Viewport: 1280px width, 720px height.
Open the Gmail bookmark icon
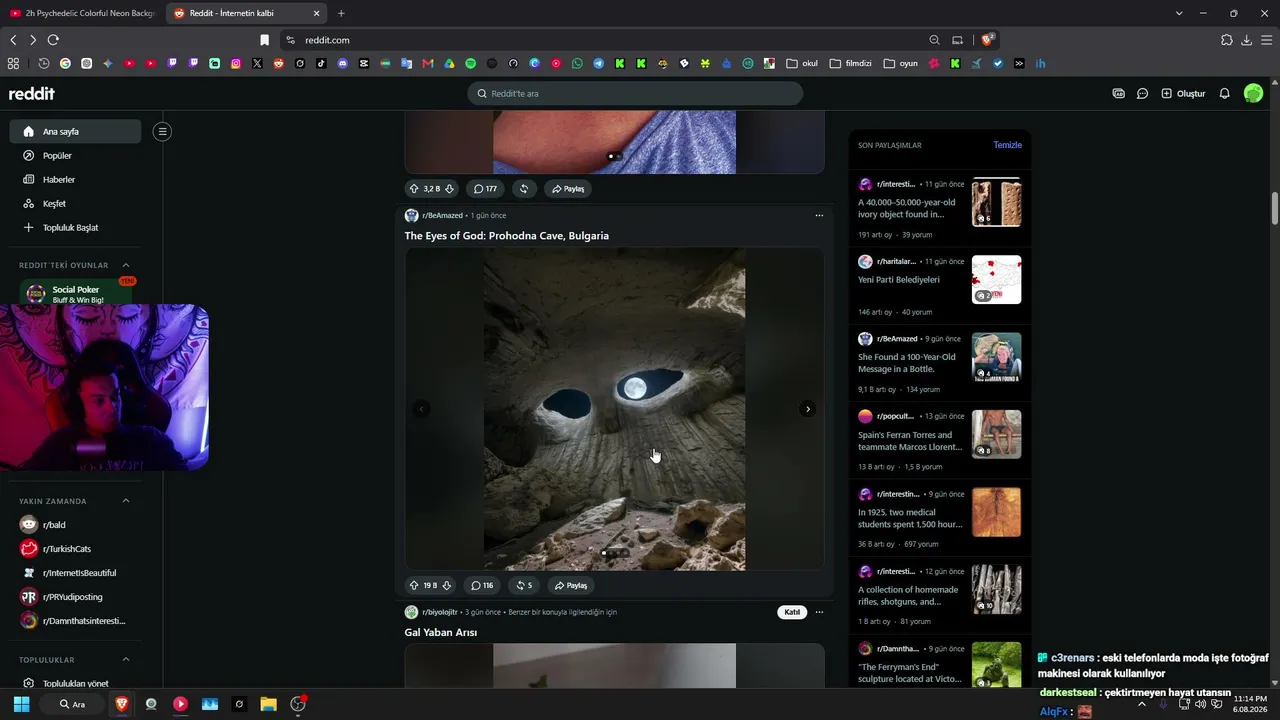tap(428, 63)
